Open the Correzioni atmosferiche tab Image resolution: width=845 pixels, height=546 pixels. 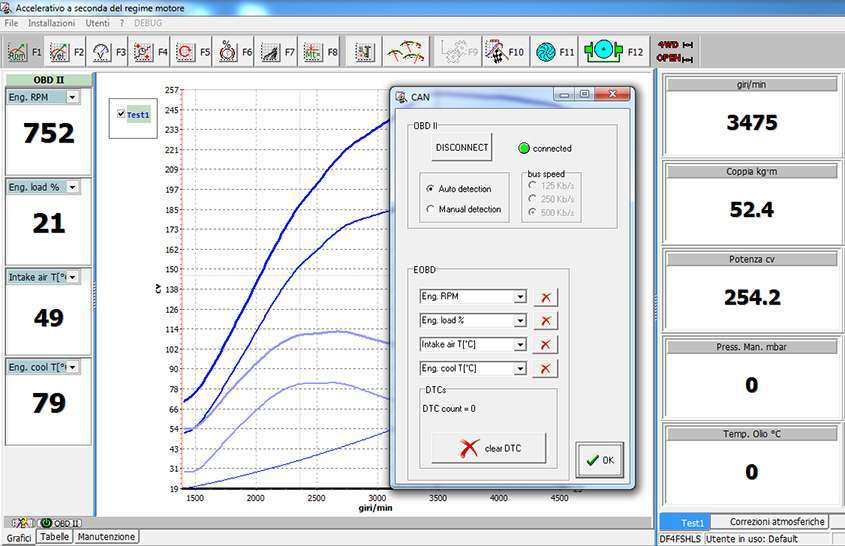pos(777,522)
